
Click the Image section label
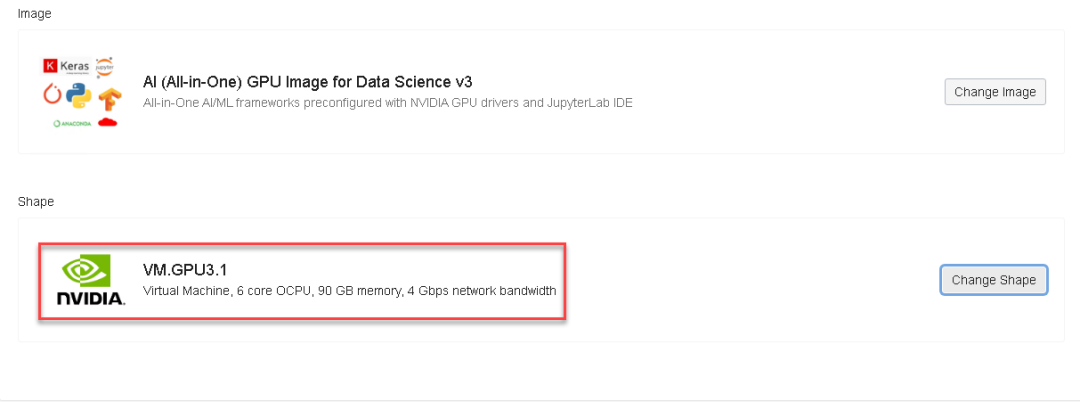pyautogui.click(x=35, y=14)
